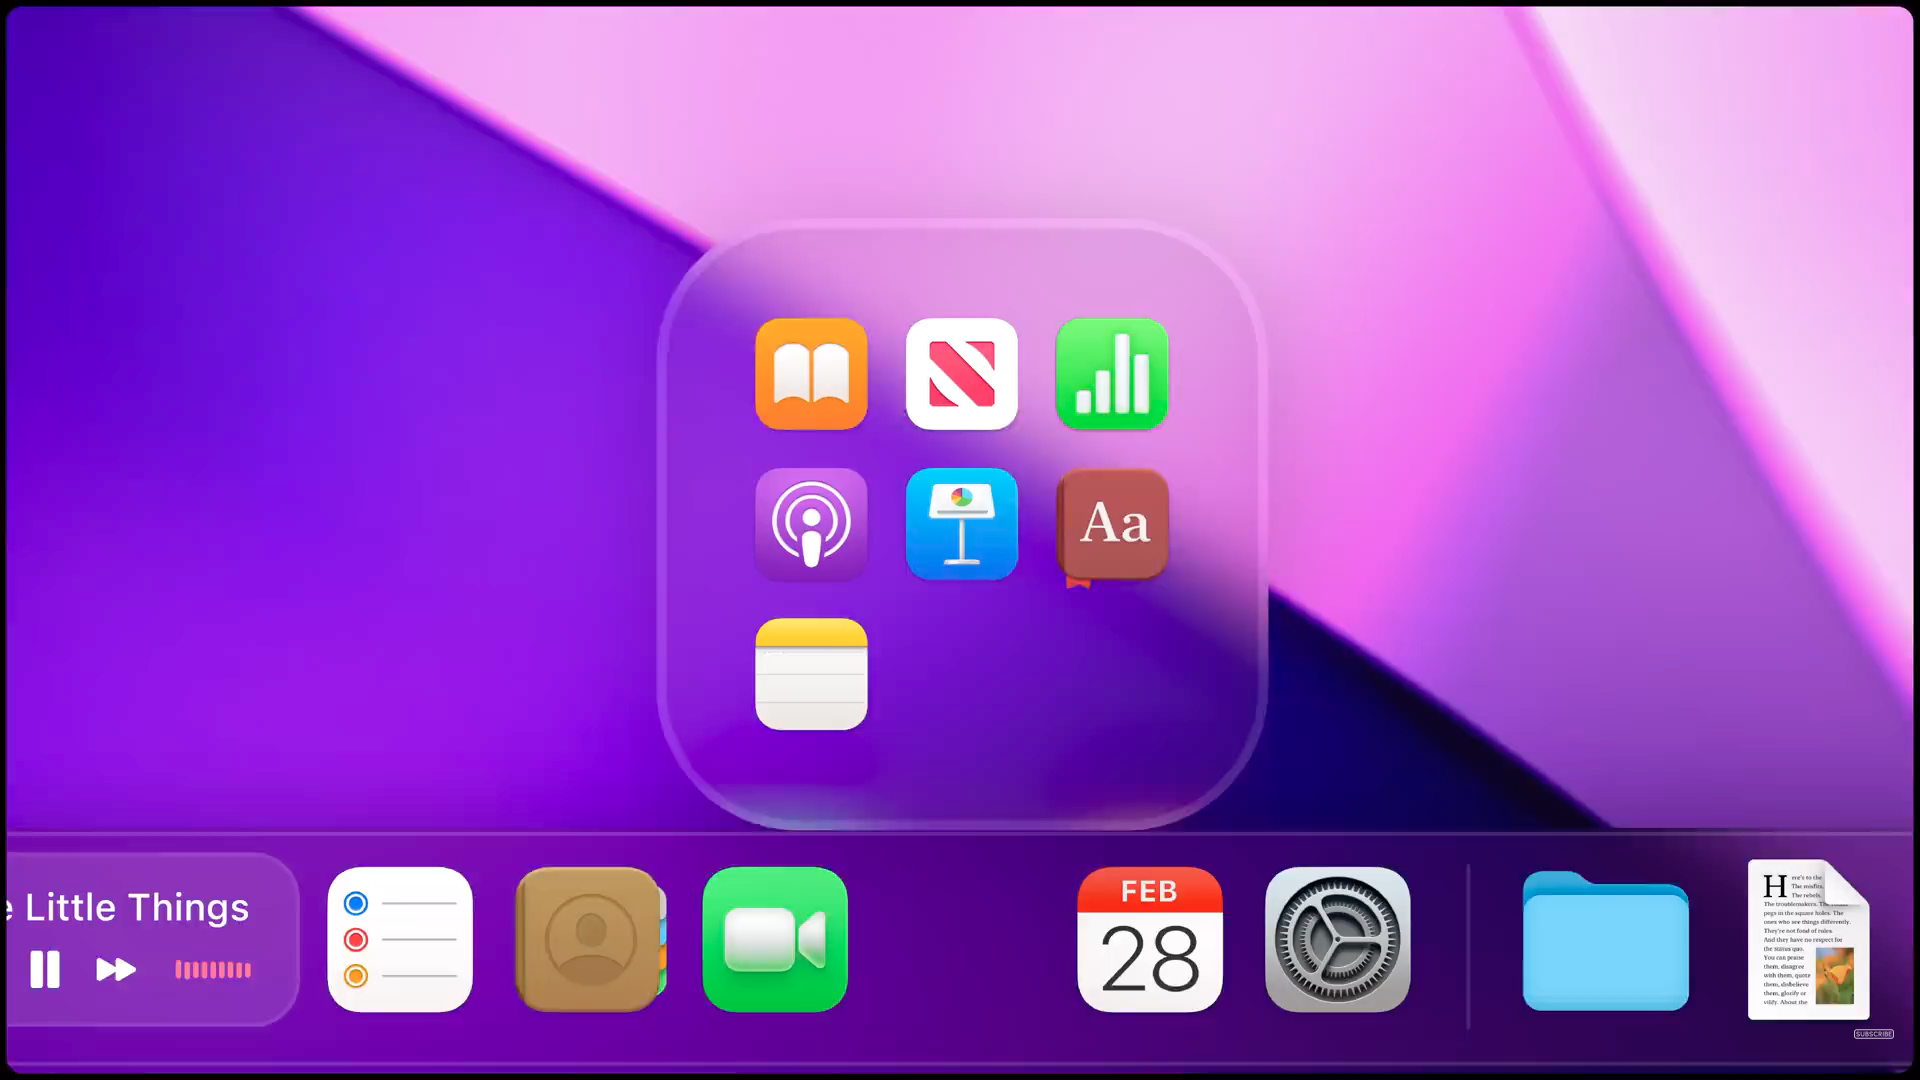The width and height of the screenshot is (1920, 1080).
Task: Pause the currently playing song
Action: click(45, 969)
